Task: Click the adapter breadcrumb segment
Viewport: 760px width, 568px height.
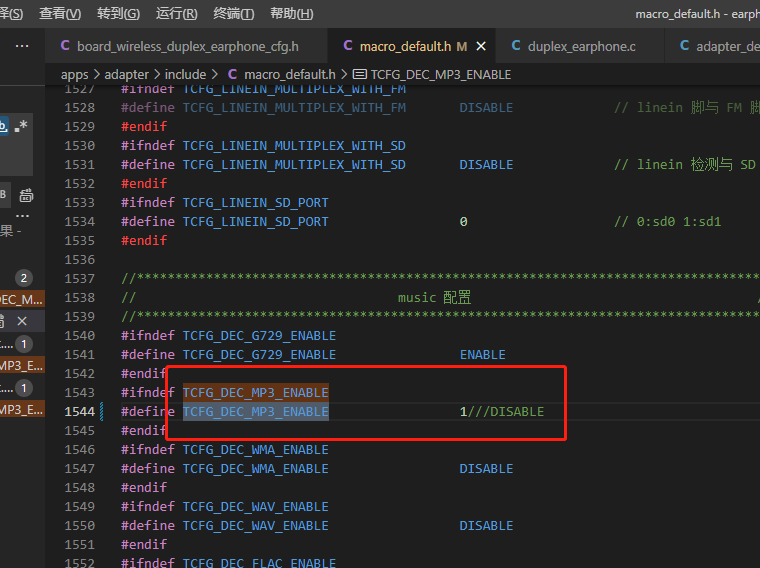Action: click(127, 75)
